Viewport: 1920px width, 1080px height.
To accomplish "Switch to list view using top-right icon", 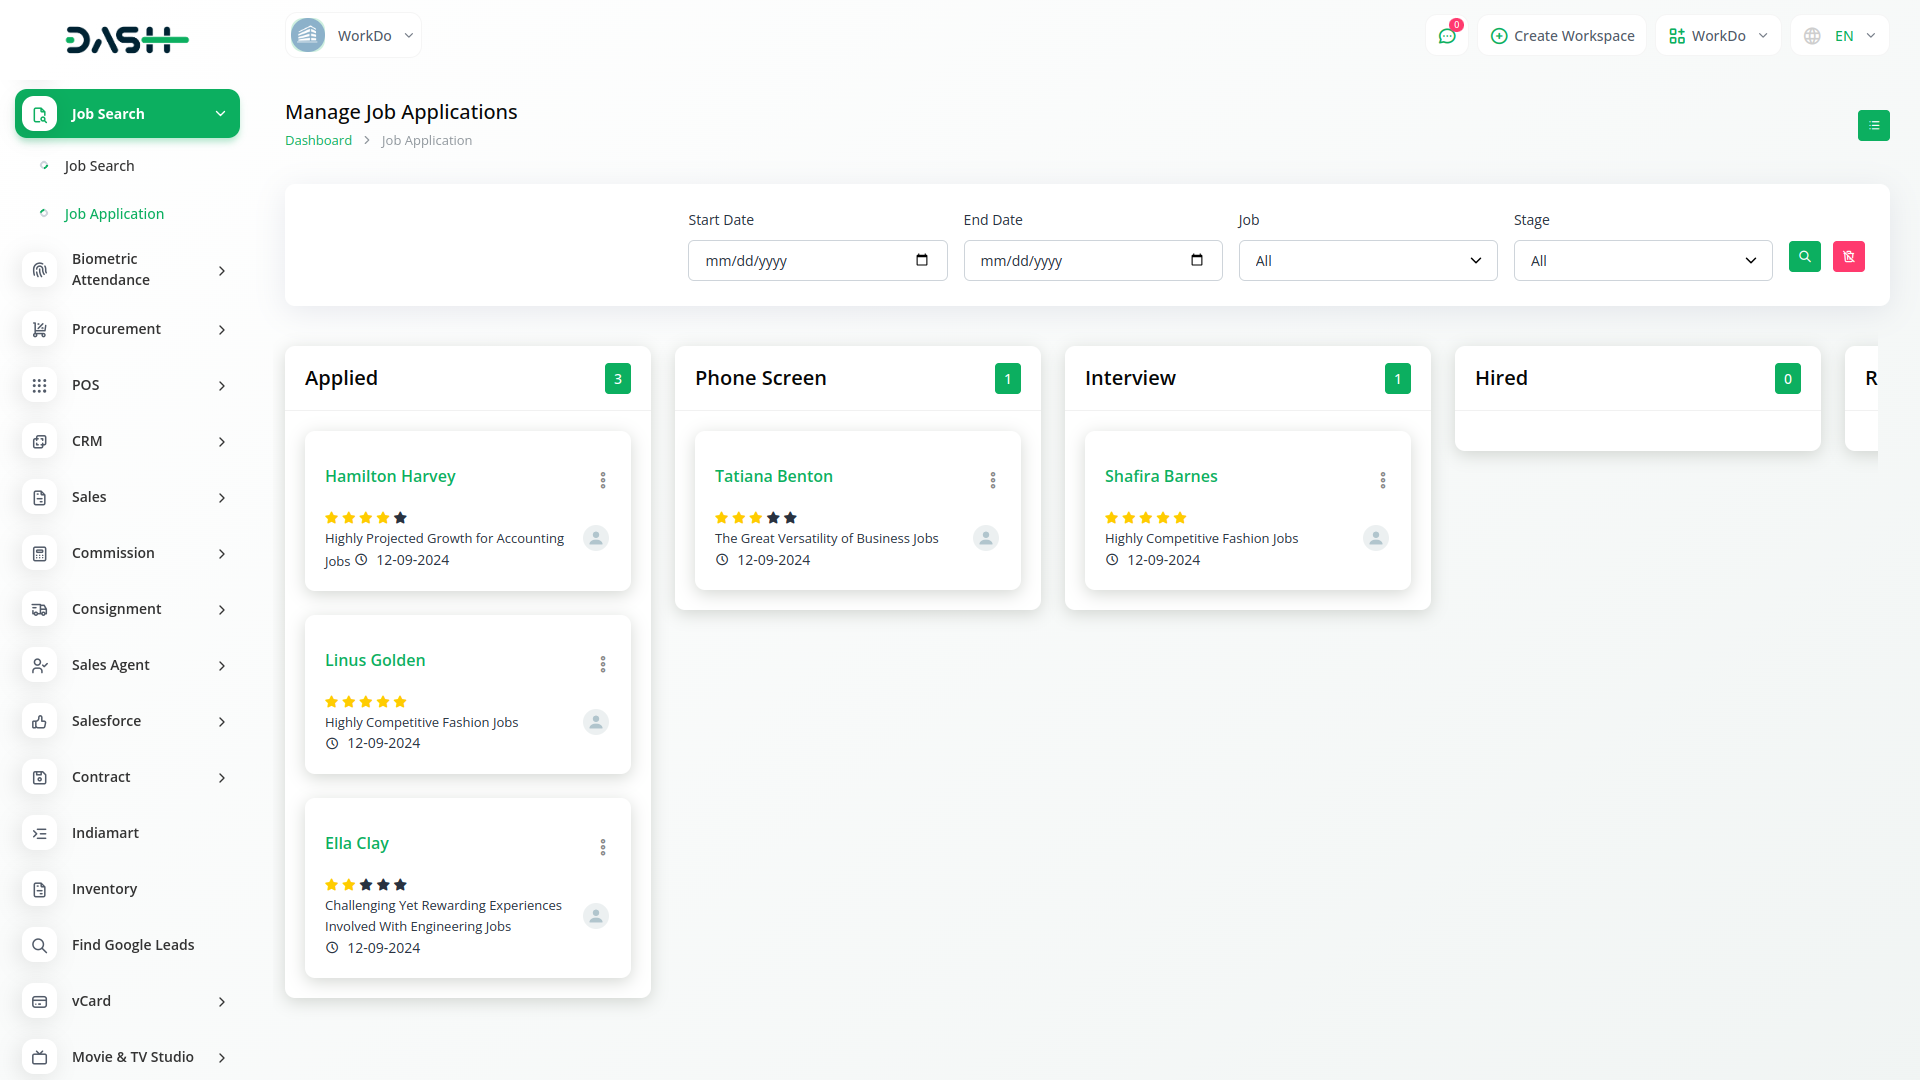I will pos(1873,126).
